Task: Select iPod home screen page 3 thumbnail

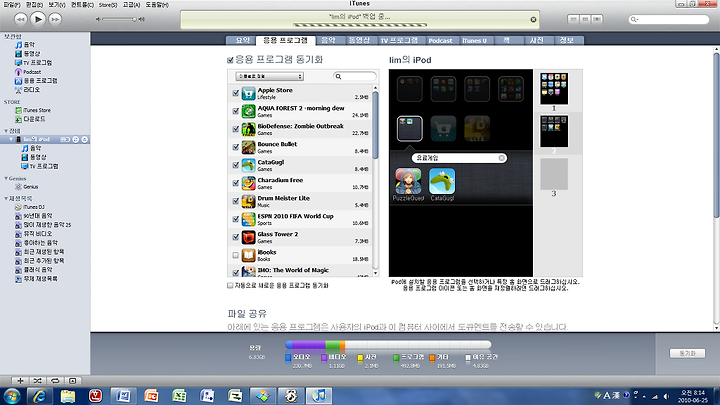Action: click(x=554, y=174)
